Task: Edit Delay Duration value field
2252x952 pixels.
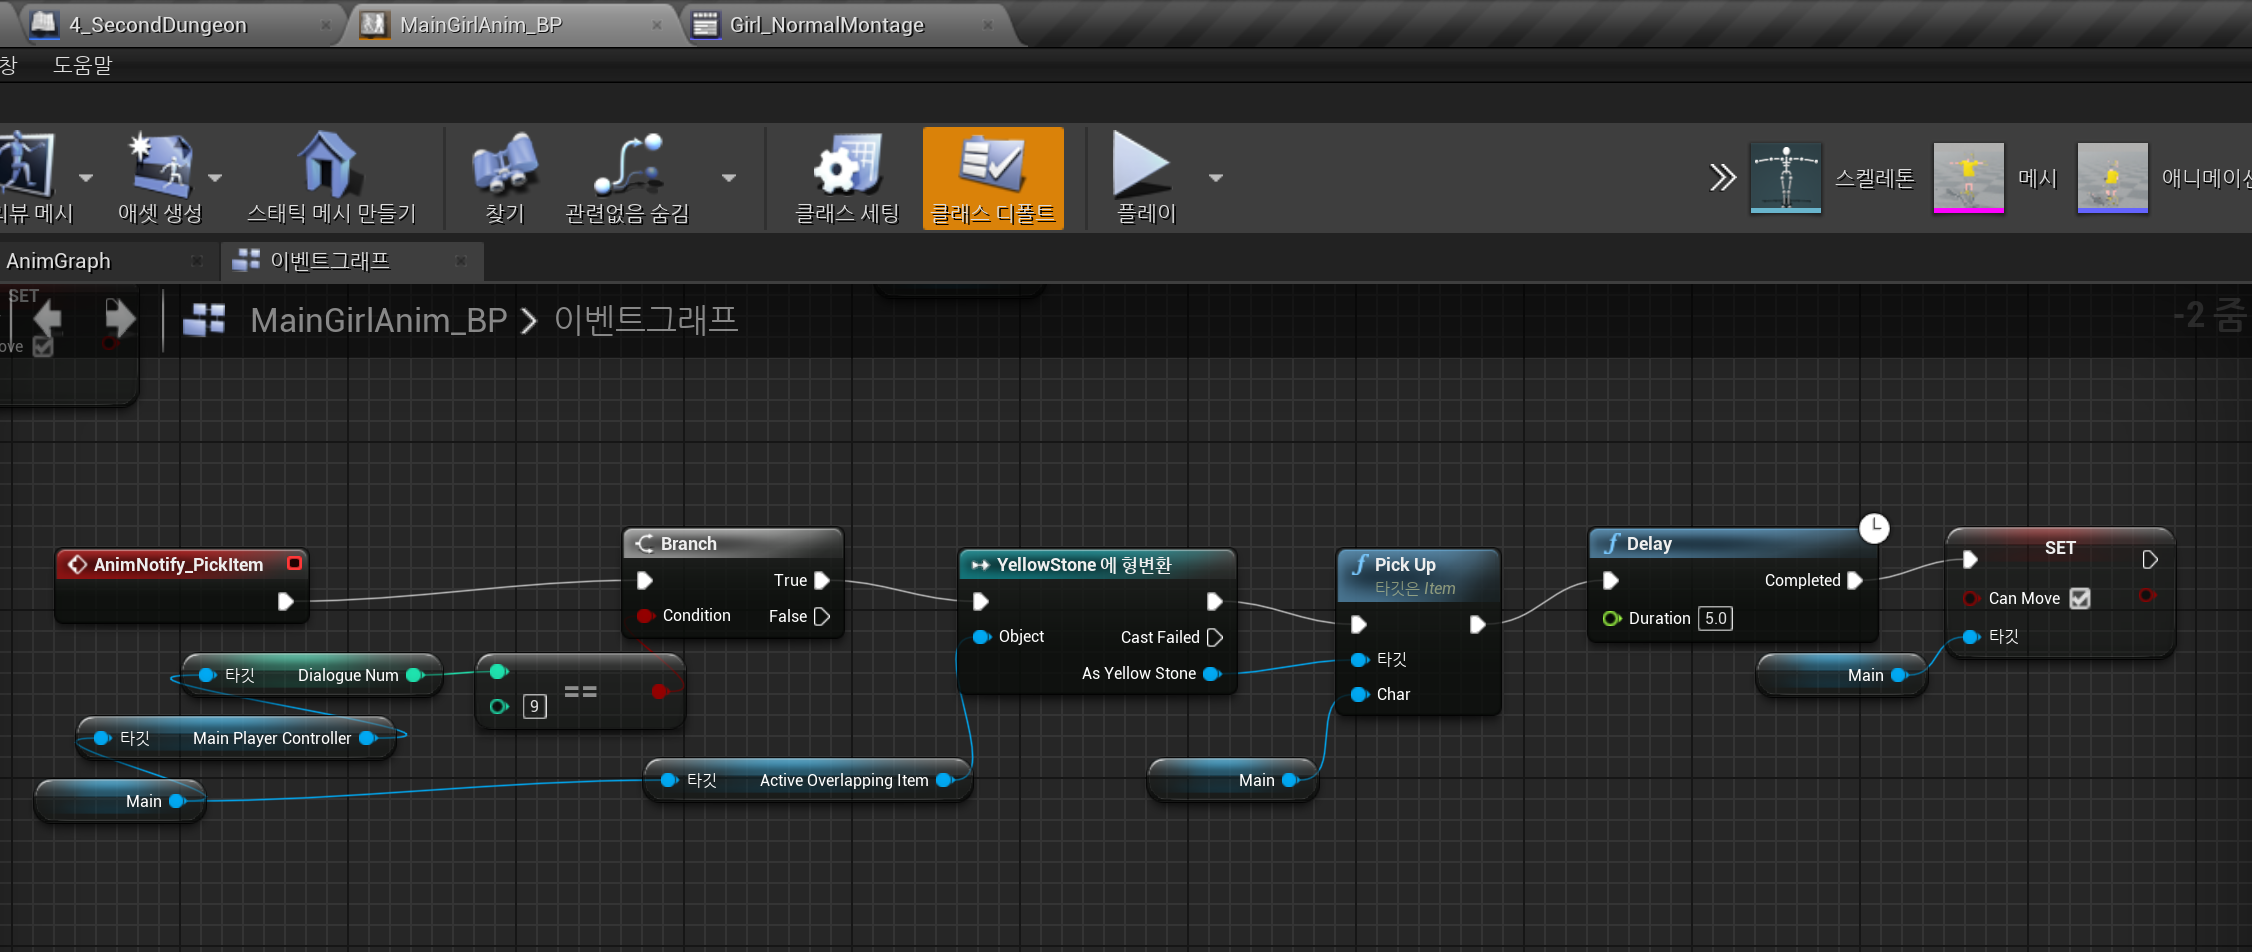Action: [x=1715, y=618]
